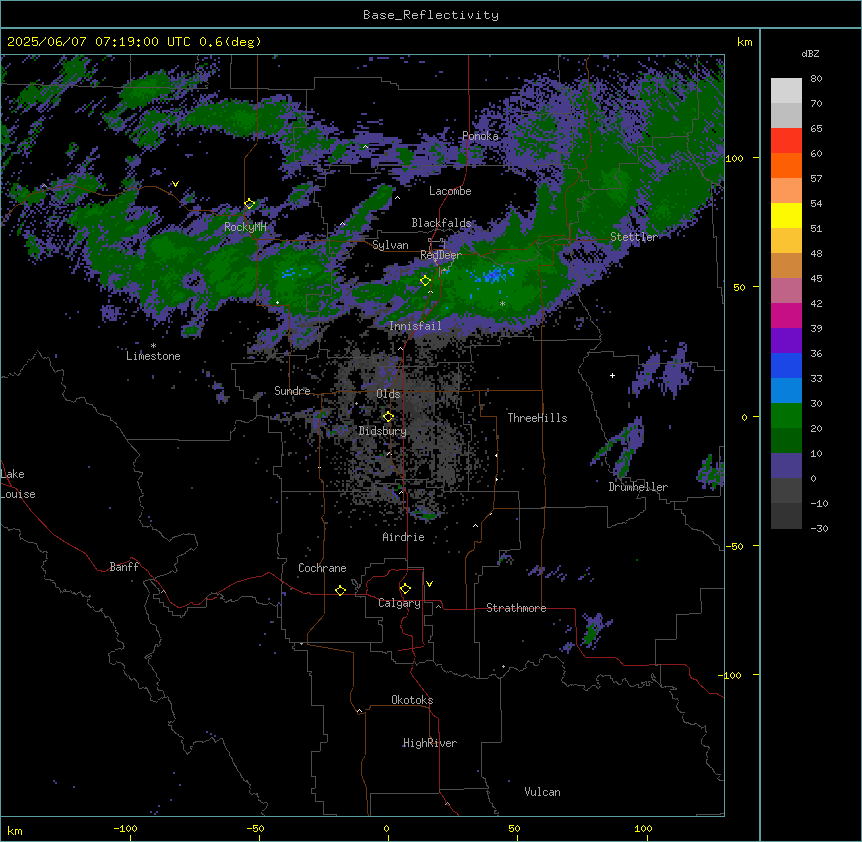The height and width of the screenshot is (842, 862).
Task: Click the Calgary city label
Action: (399, 603)
